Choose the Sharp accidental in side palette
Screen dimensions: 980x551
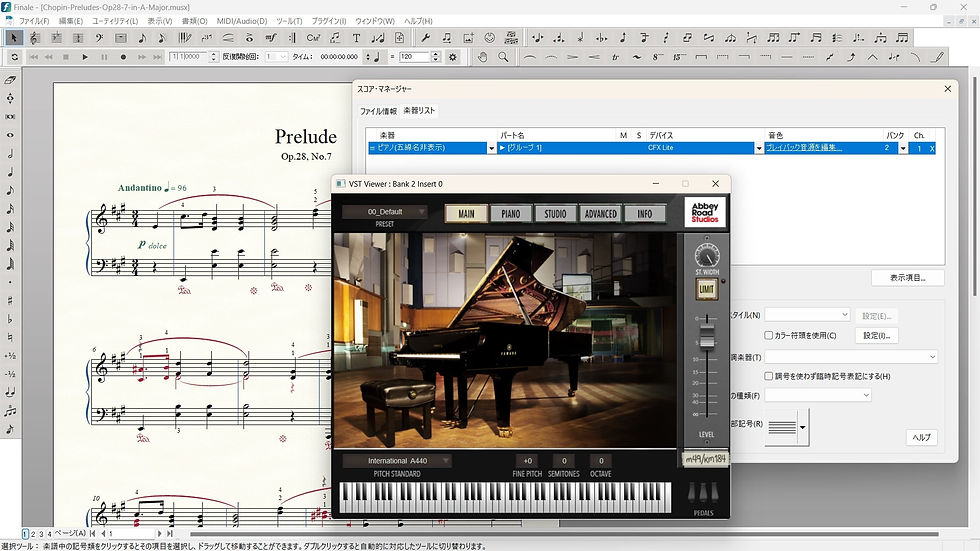(10, 300)
